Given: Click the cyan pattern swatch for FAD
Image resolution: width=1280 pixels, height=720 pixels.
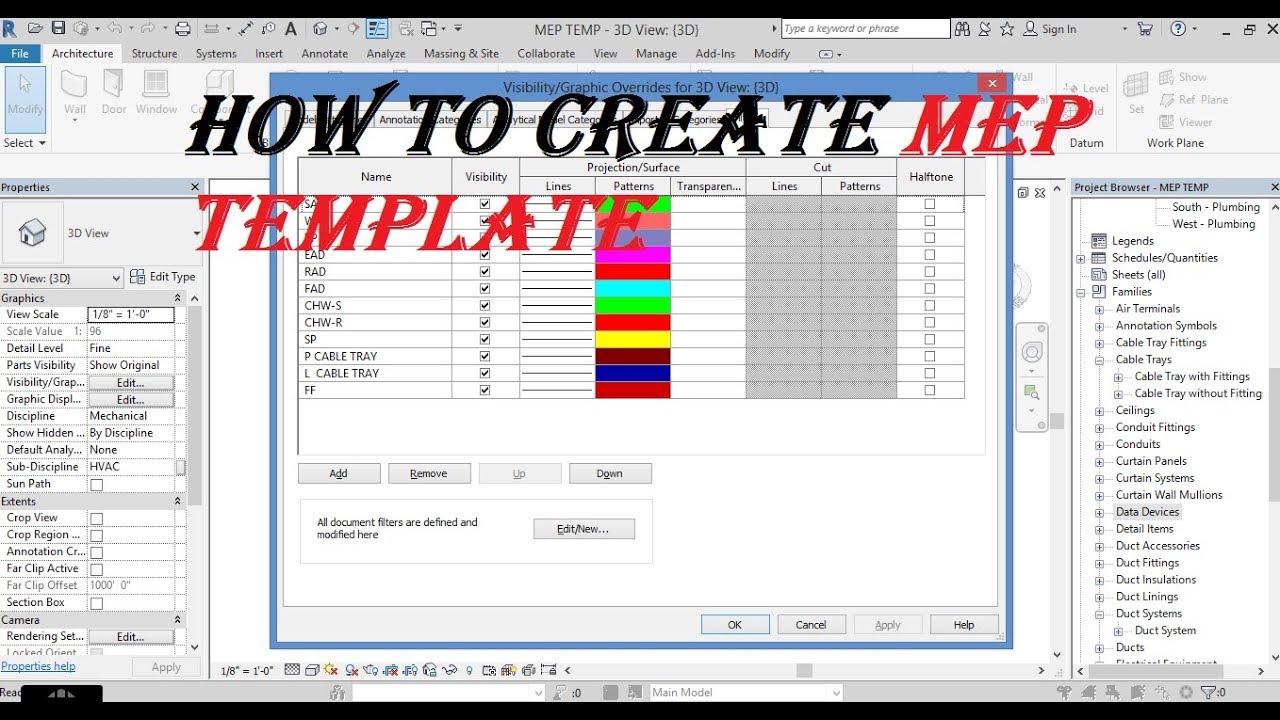Looking at the screenshot, I should point(633,288).
